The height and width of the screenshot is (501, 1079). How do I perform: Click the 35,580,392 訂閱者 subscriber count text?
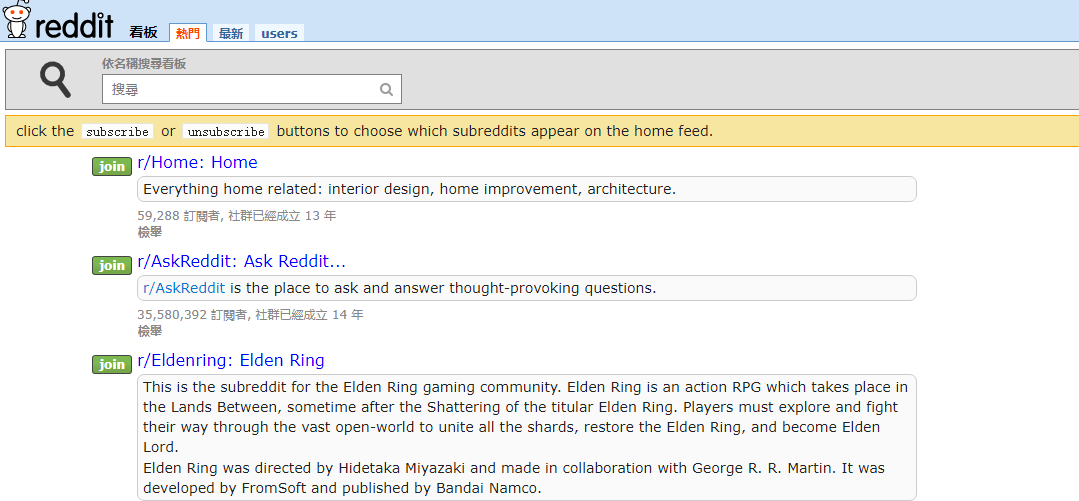pos(193,315)
